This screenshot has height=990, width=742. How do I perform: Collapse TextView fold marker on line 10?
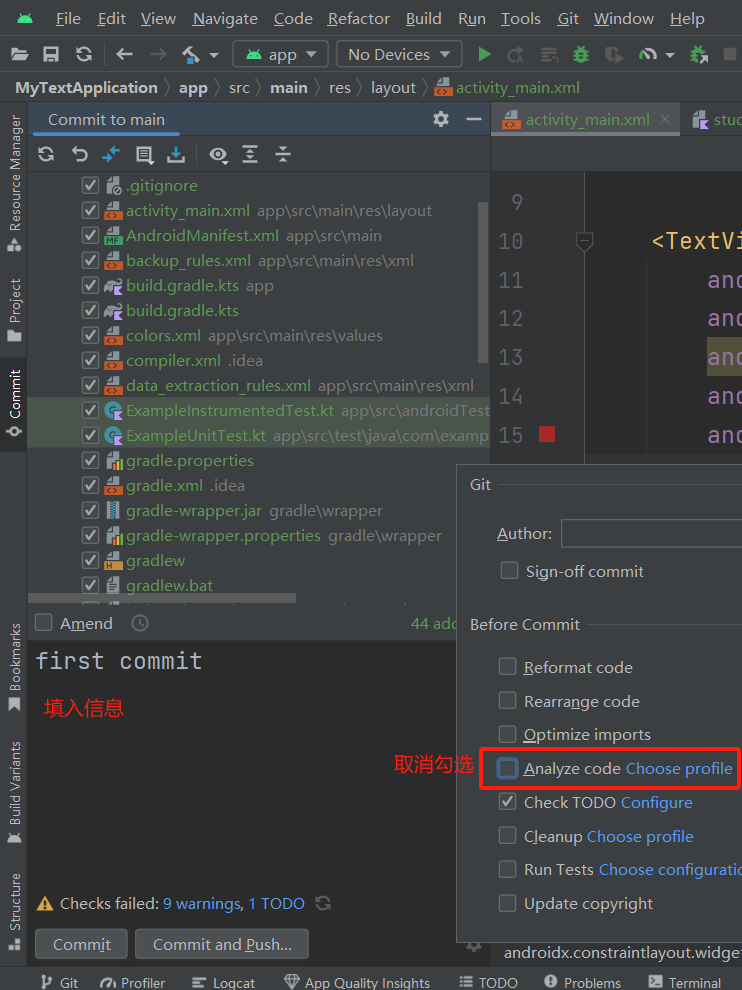point(584,241)
